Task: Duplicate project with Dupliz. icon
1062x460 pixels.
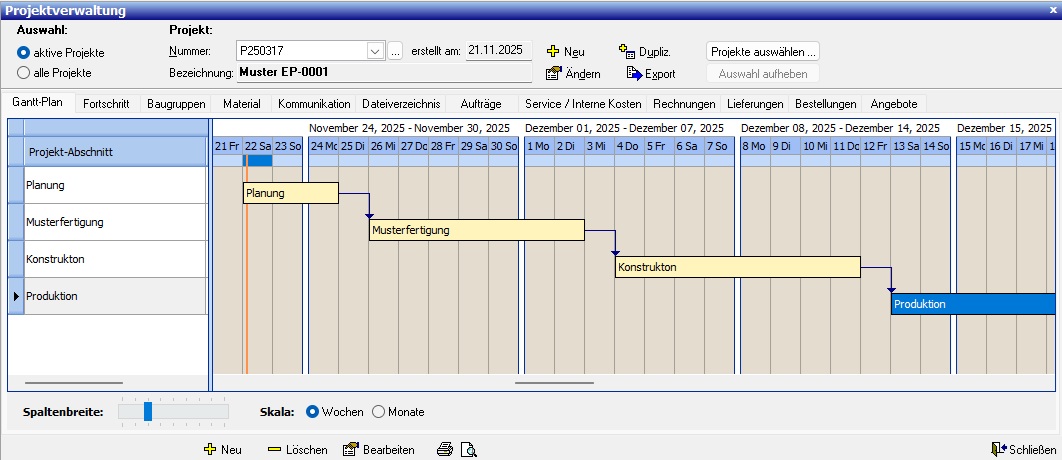Action: tap(627, 51)
